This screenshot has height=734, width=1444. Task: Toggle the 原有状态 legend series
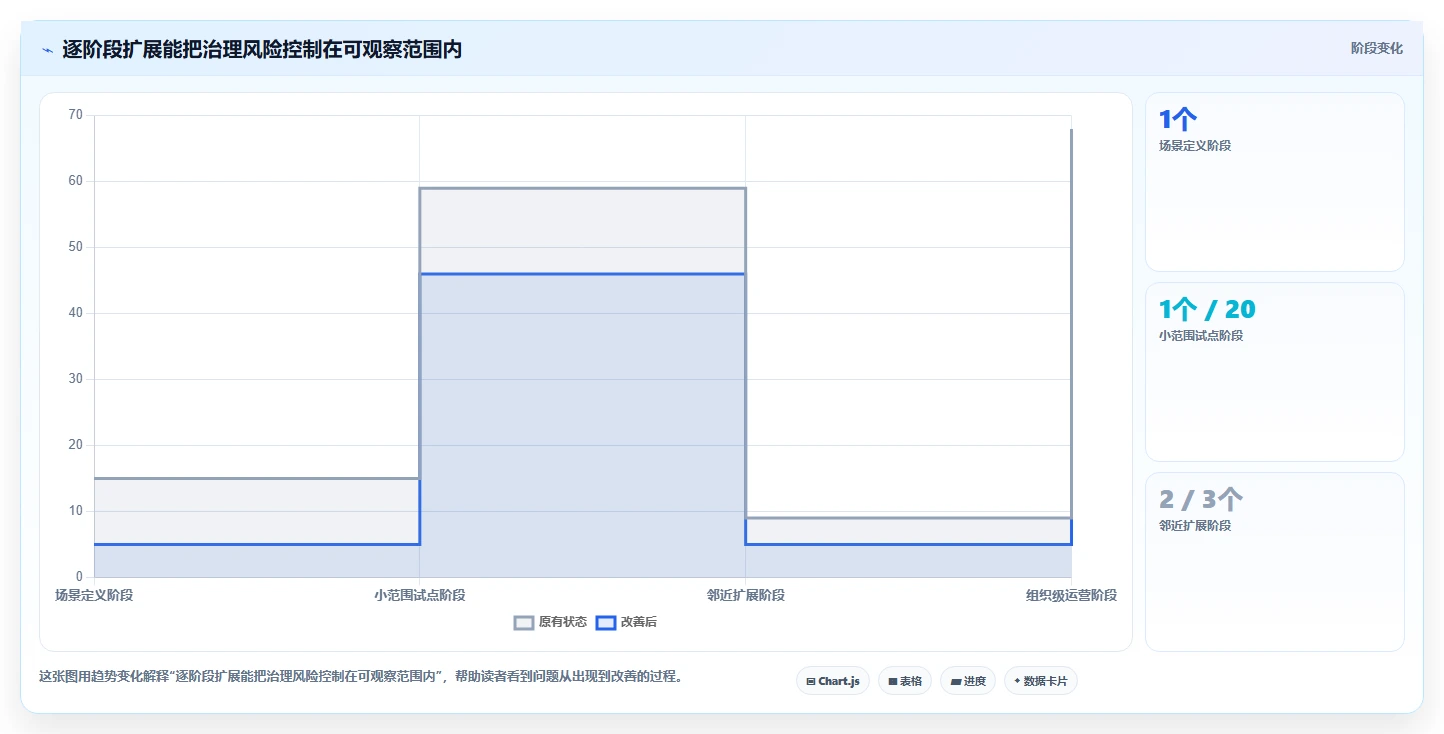click(x=551, y=622)
